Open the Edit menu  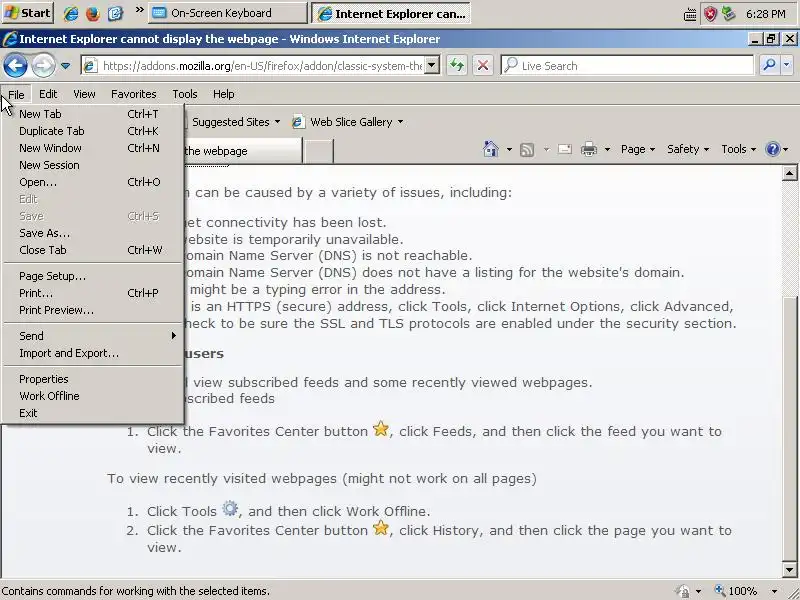pos(48,94)
